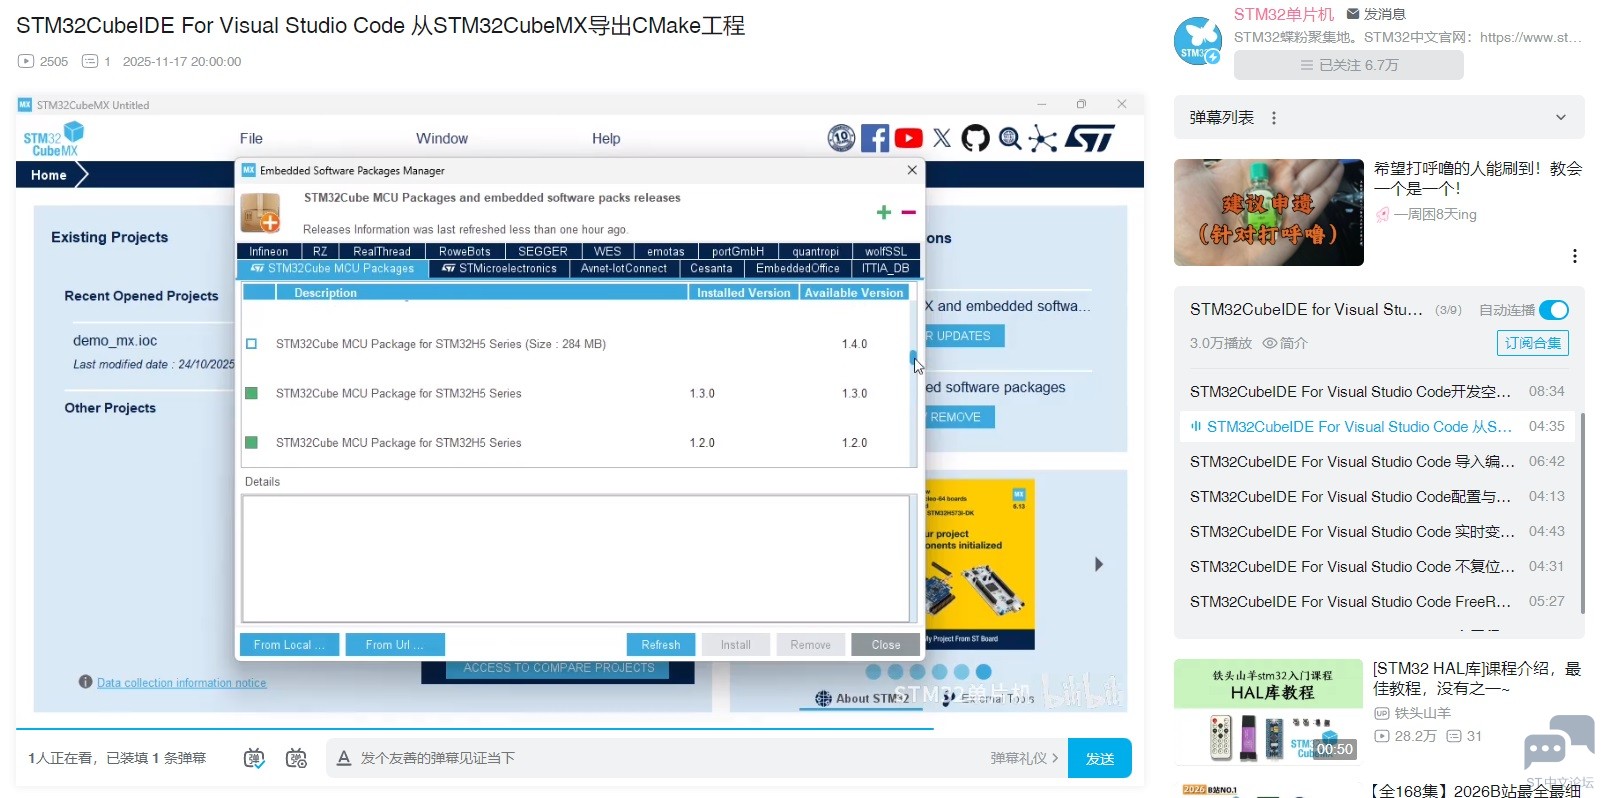Image resolution: width=1603 pixels, height=798 pixels.
Task: Open the Window menu in STM32CubeMX
Action: (442, 138)
